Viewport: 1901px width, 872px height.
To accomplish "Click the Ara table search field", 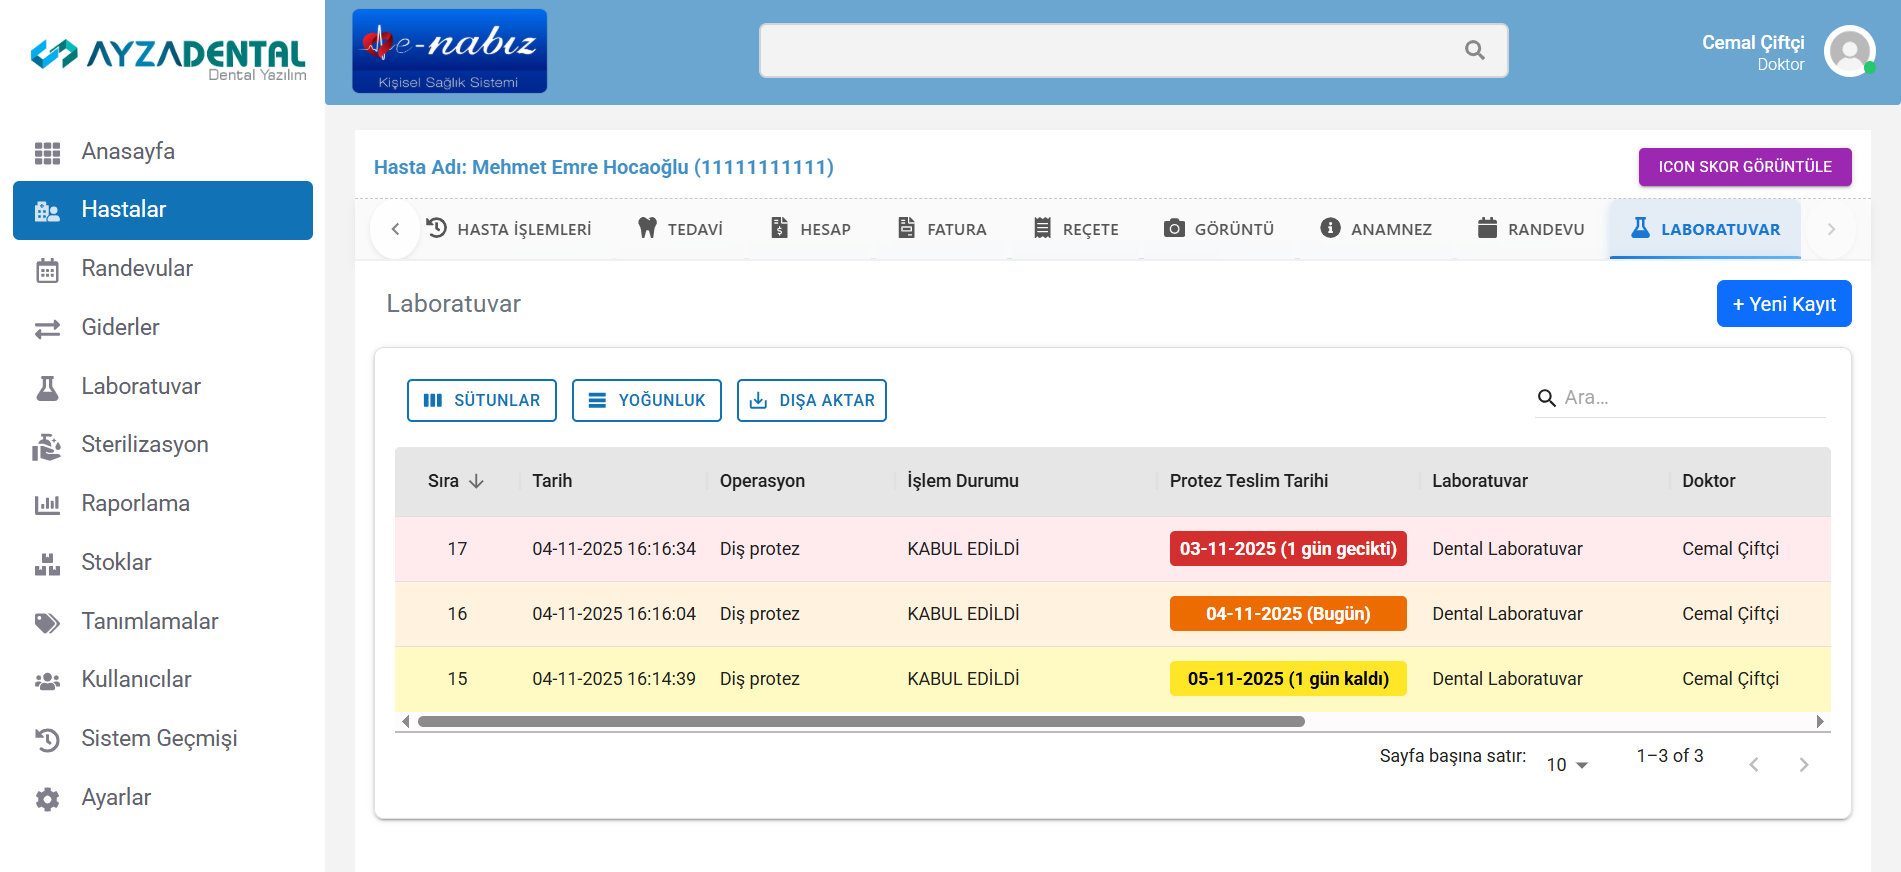I will (1692, 398).
